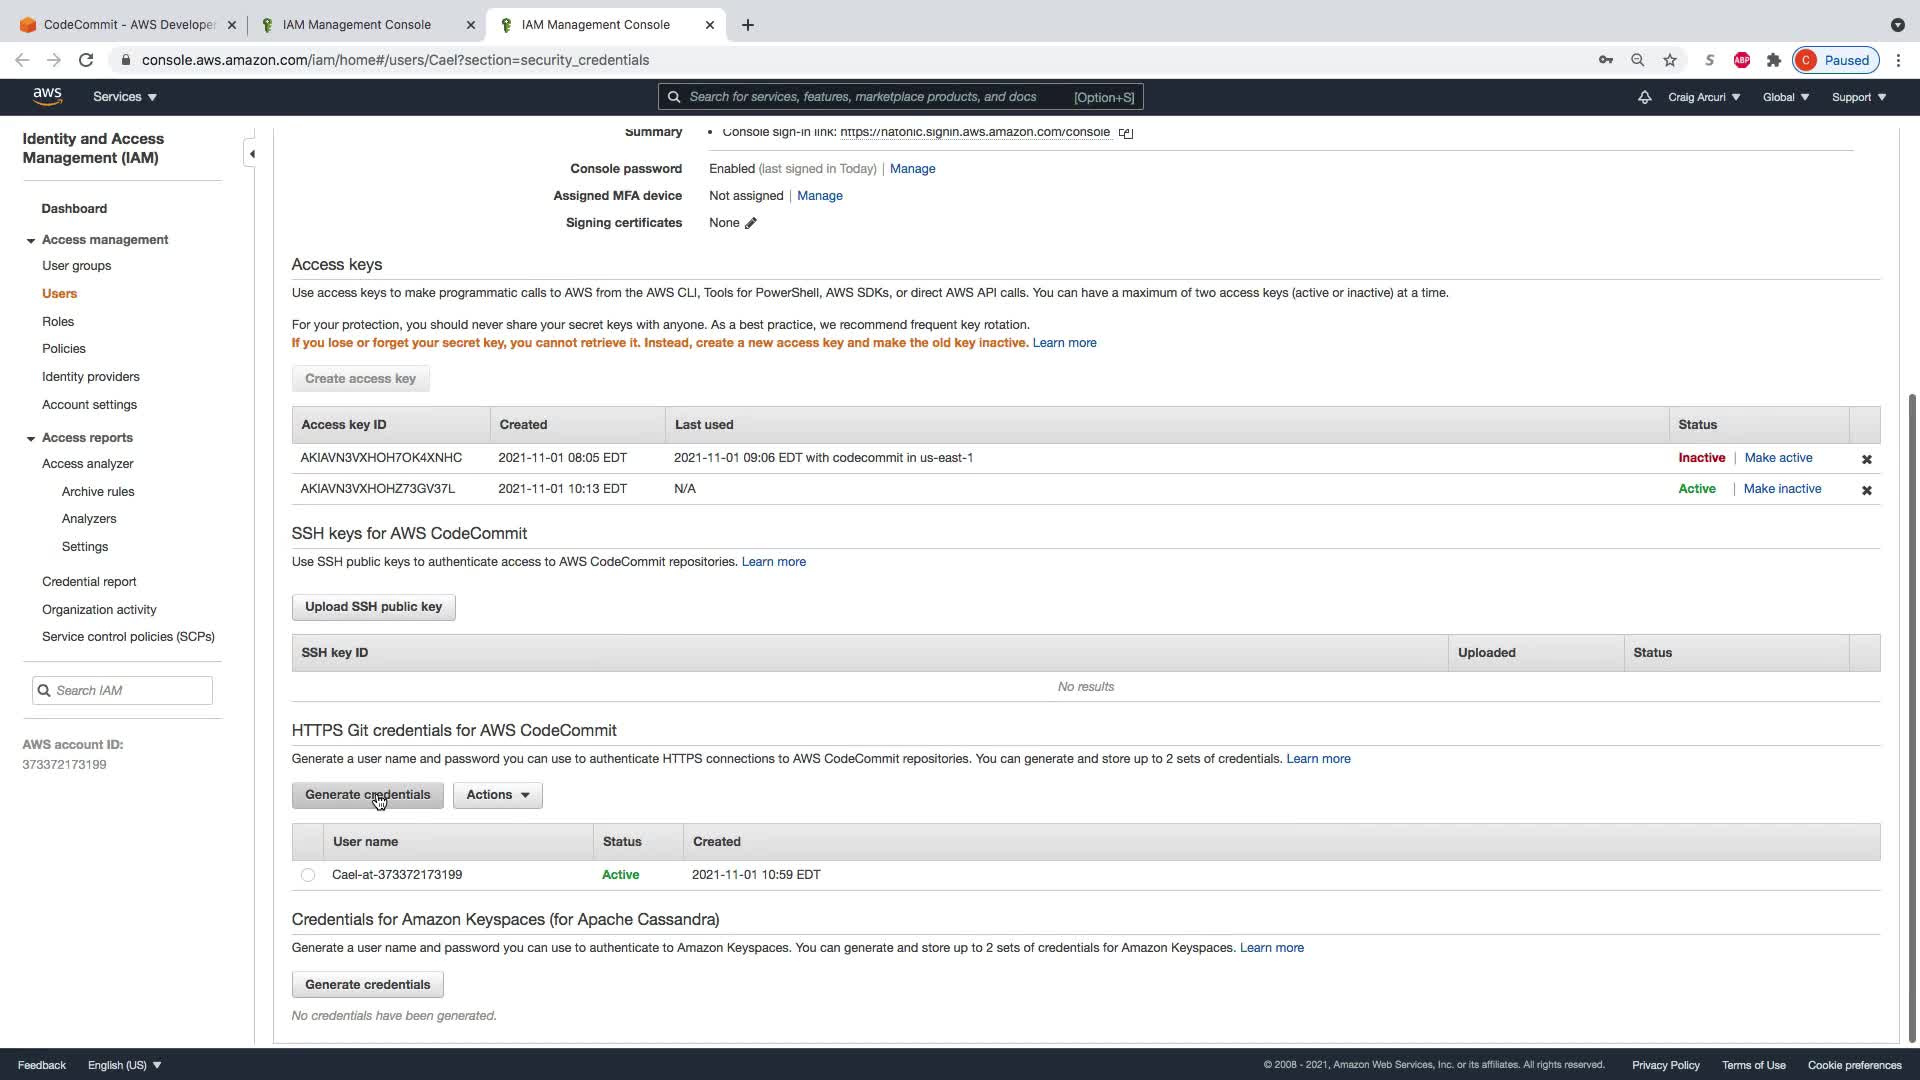Copy the console sign-in link icon
The height and width of the screenshot is (1080, 1920).
pyautogui.click(x=1126, y=132)
